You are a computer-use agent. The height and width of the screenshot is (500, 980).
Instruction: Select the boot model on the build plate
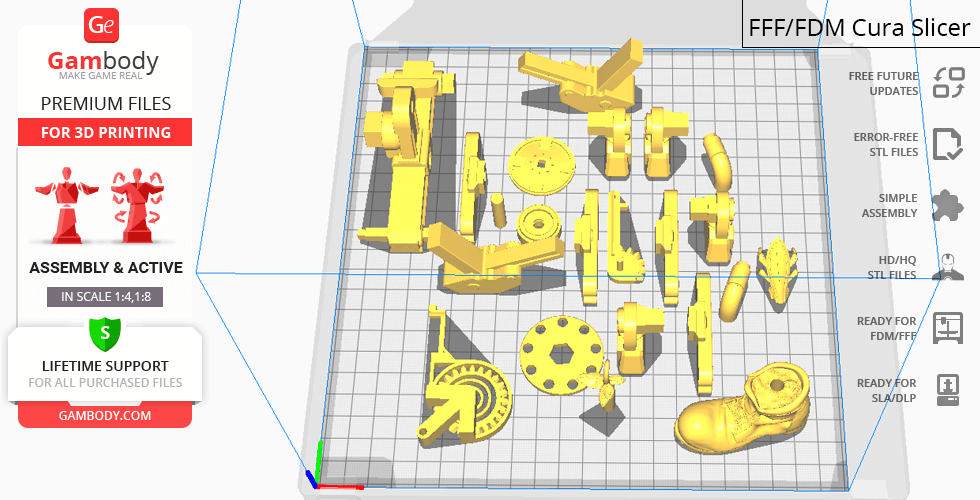point(740,405)
